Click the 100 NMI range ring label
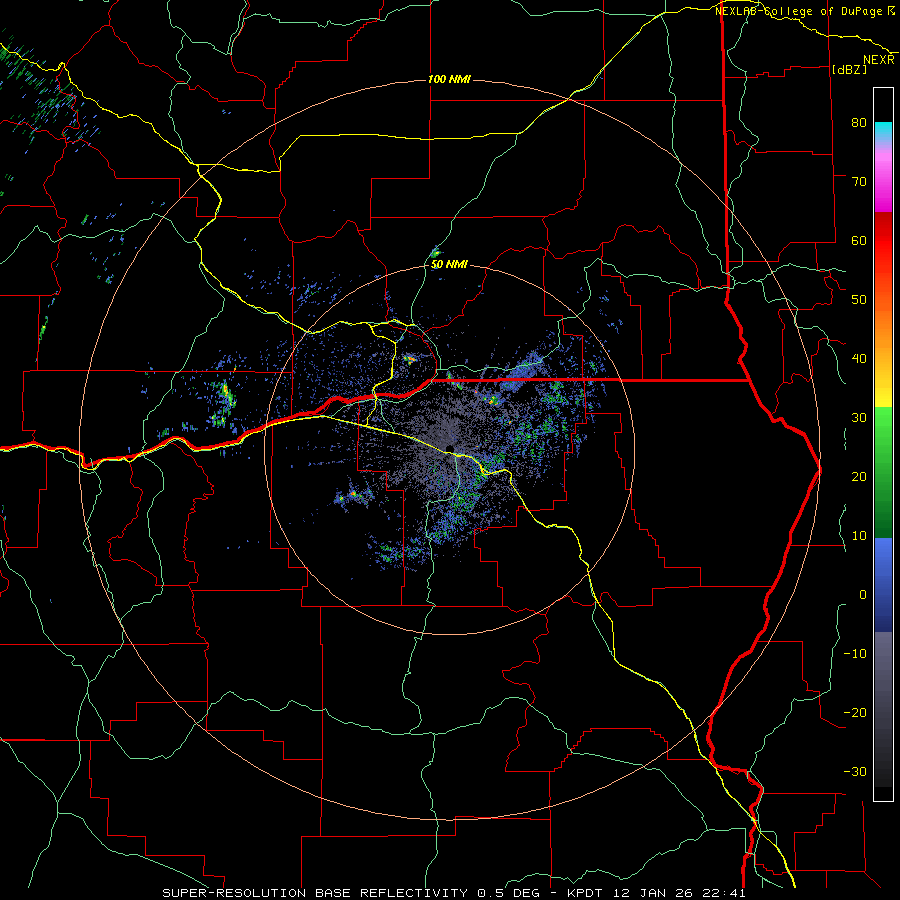Viewport: 900px width, 900px height. tap(449, 79)
